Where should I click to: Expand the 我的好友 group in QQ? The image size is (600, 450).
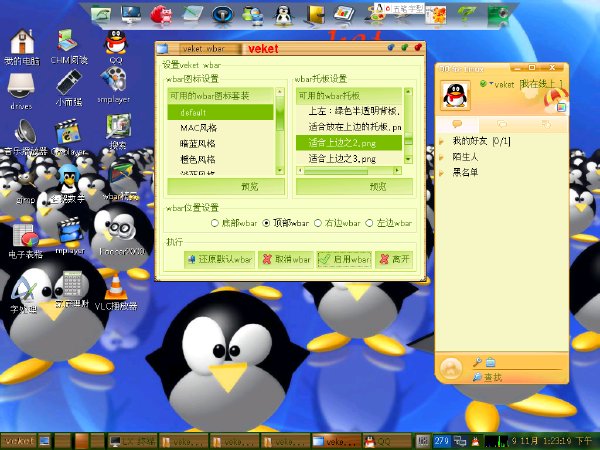(442, 142)
